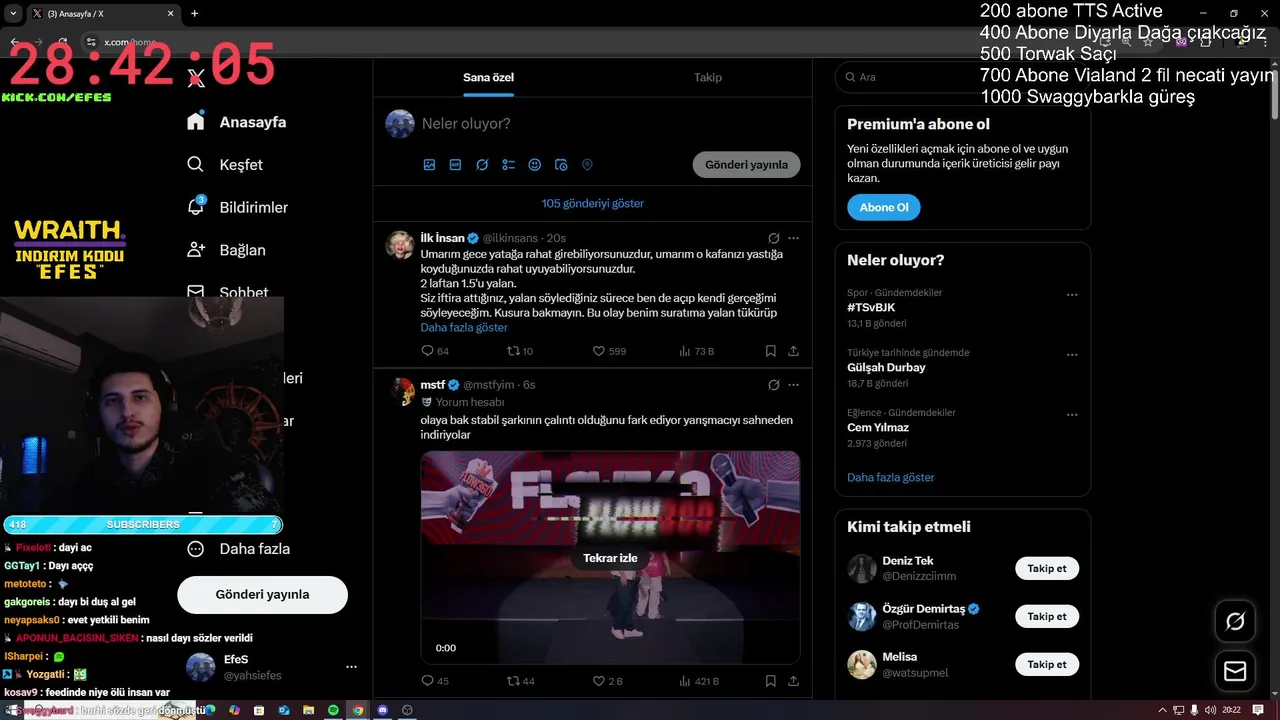
Task: Repost İlk İnsan post showing 10 reposts
Action: 520,351
